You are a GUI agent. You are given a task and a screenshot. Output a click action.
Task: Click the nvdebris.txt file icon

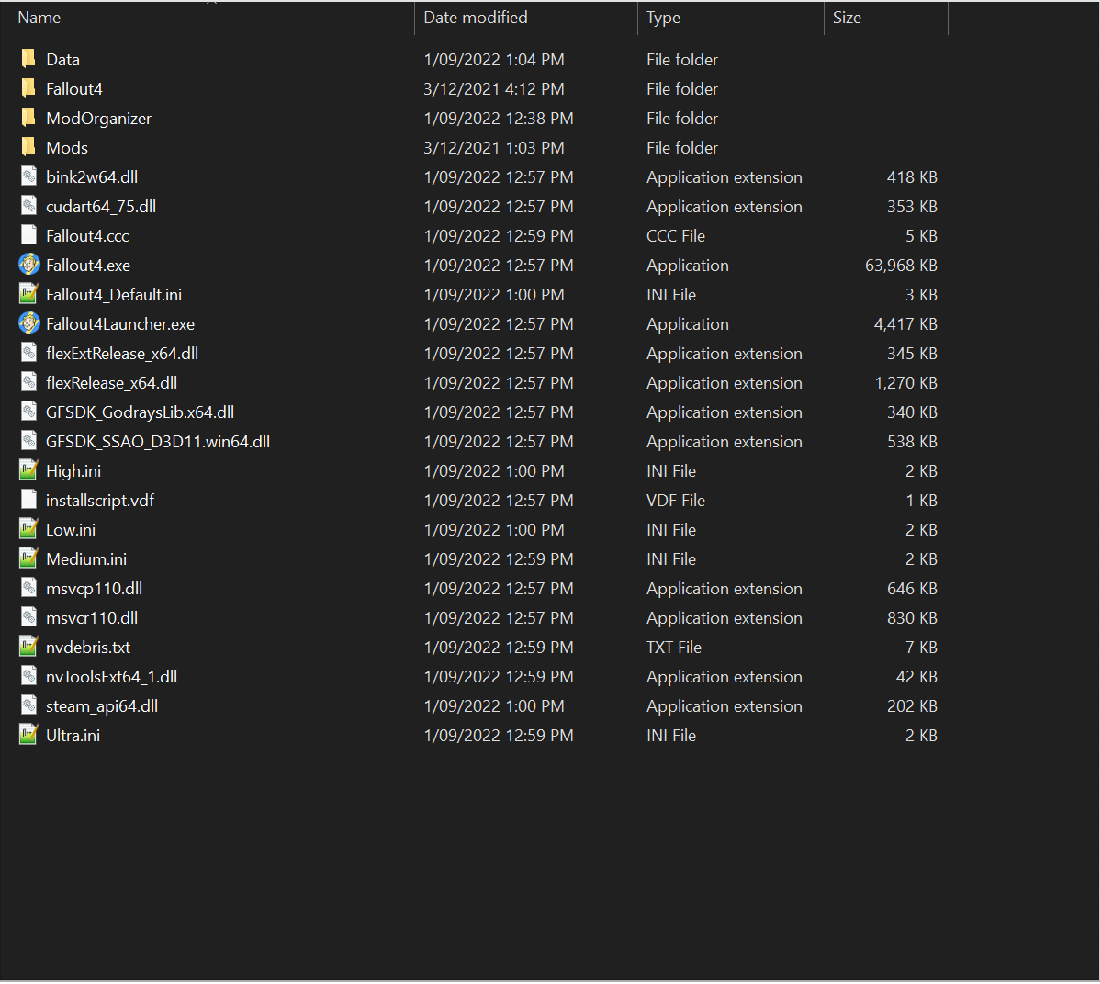click(28, 647)
